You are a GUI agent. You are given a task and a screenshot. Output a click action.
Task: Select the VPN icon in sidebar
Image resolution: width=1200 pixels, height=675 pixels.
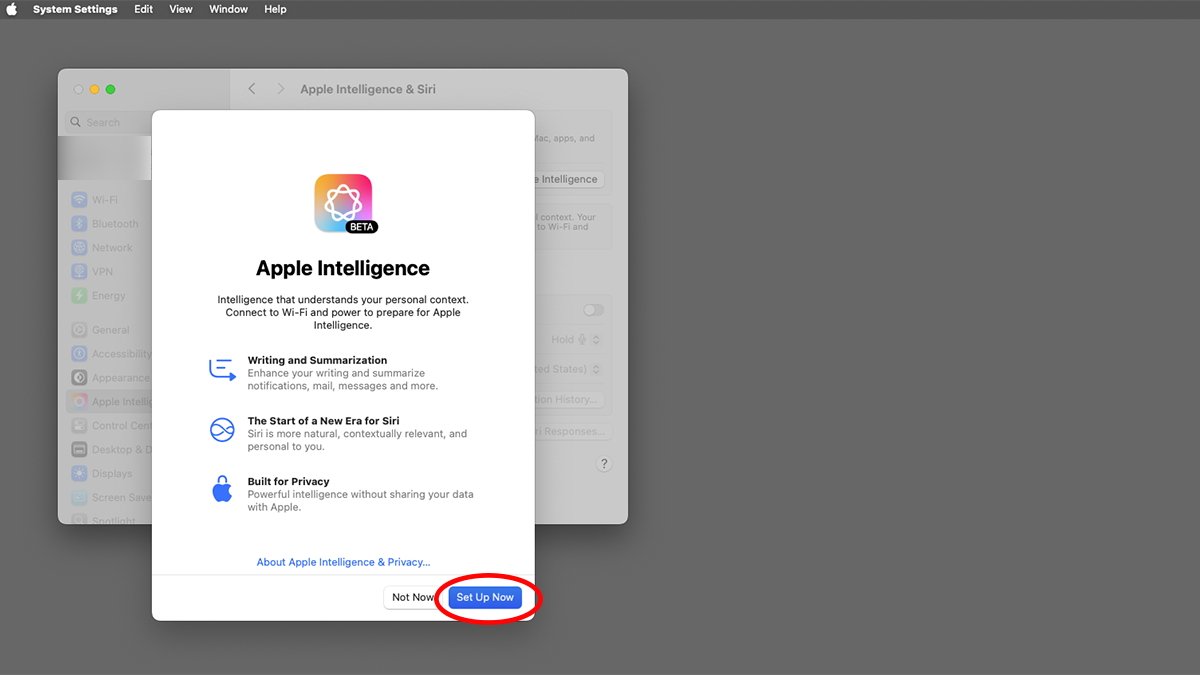(79, 271)
